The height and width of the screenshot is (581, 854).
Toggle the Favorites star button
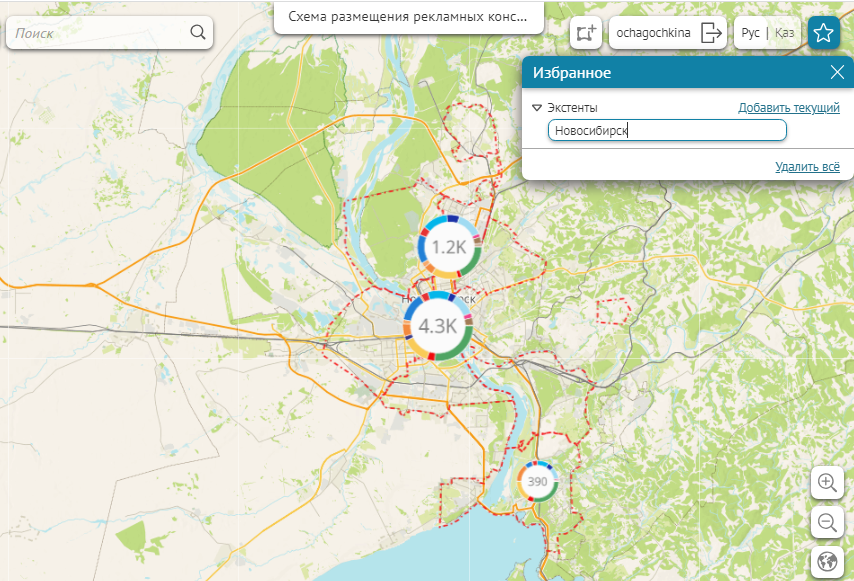(823, 33)
